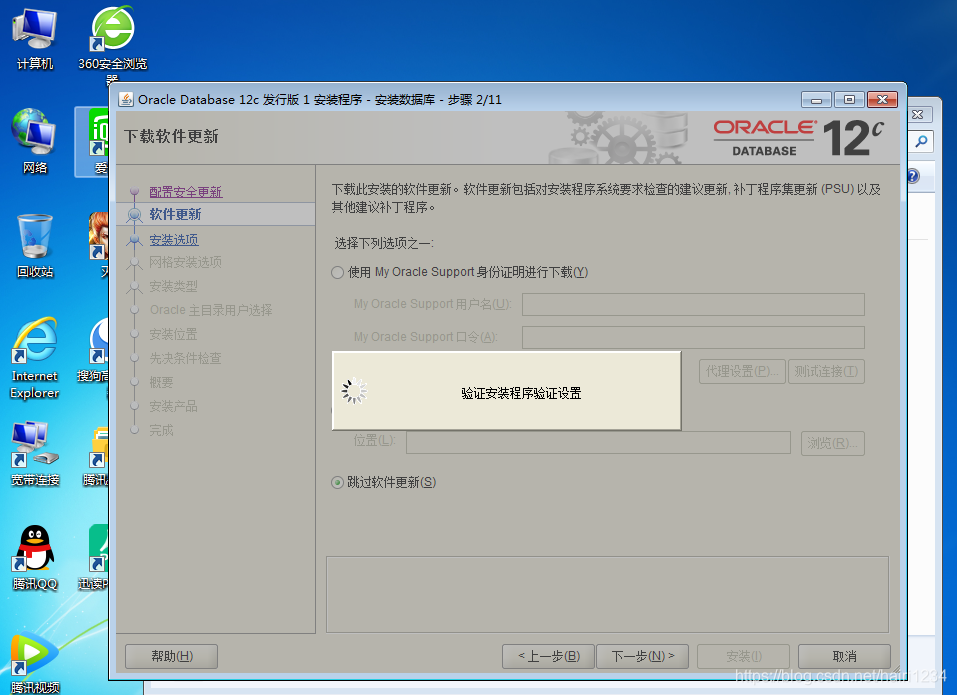Select the 使用 My Oracle Support 身份证明进行下载 radio button

tap(338, 272)
